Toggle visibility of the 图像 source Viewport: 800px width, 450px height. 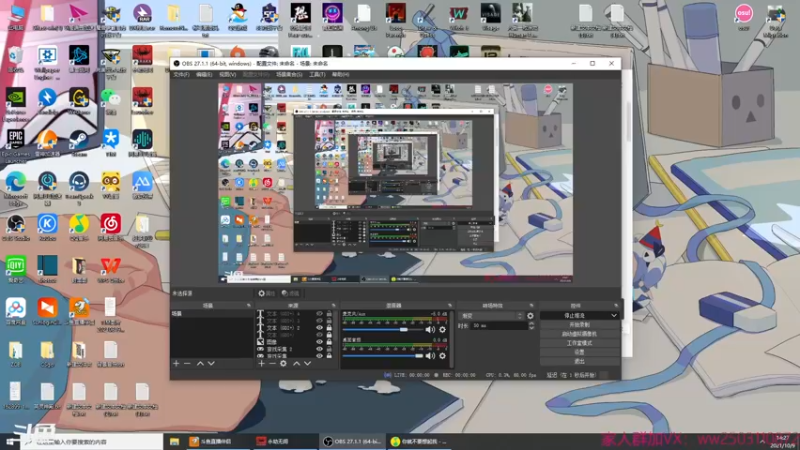coord(319,342)
